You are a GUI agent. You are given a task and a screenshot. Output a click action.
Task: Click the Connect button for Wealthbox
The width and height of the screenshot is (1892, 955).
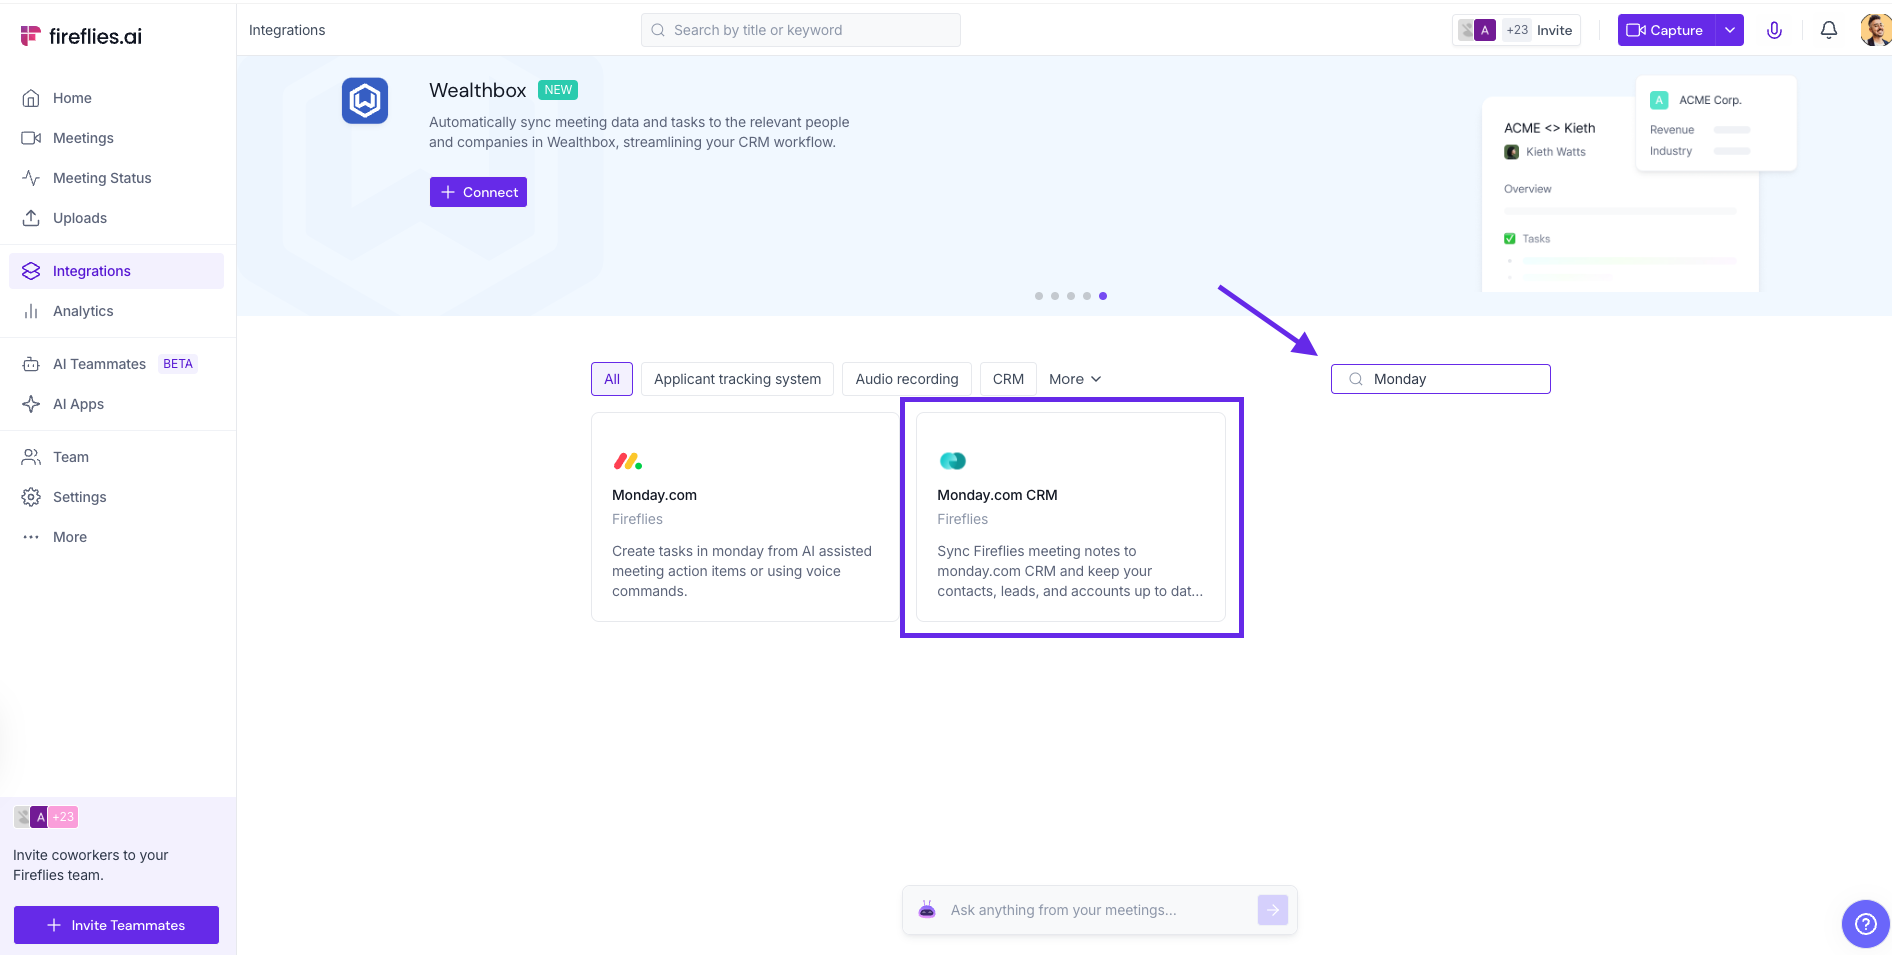click(478, 192)
